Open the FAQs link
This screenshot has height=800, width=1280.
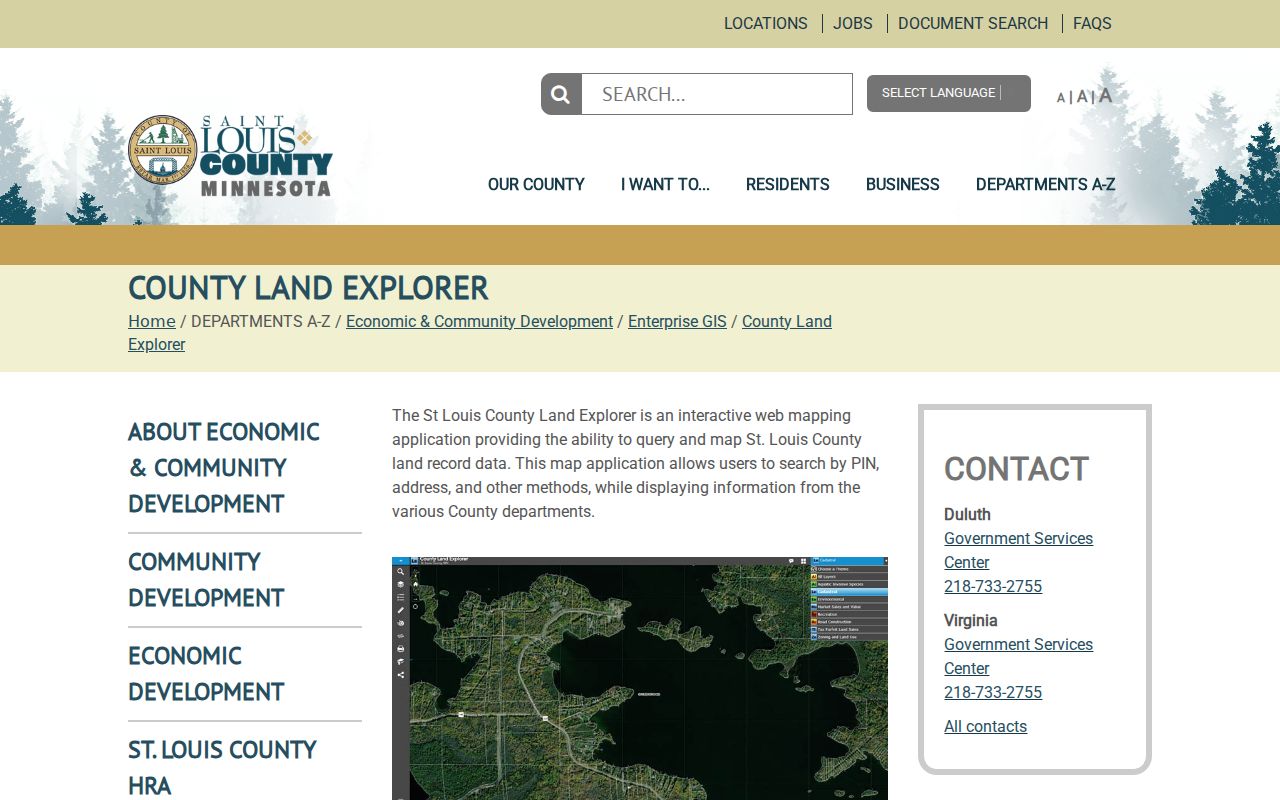point(1092,23)
